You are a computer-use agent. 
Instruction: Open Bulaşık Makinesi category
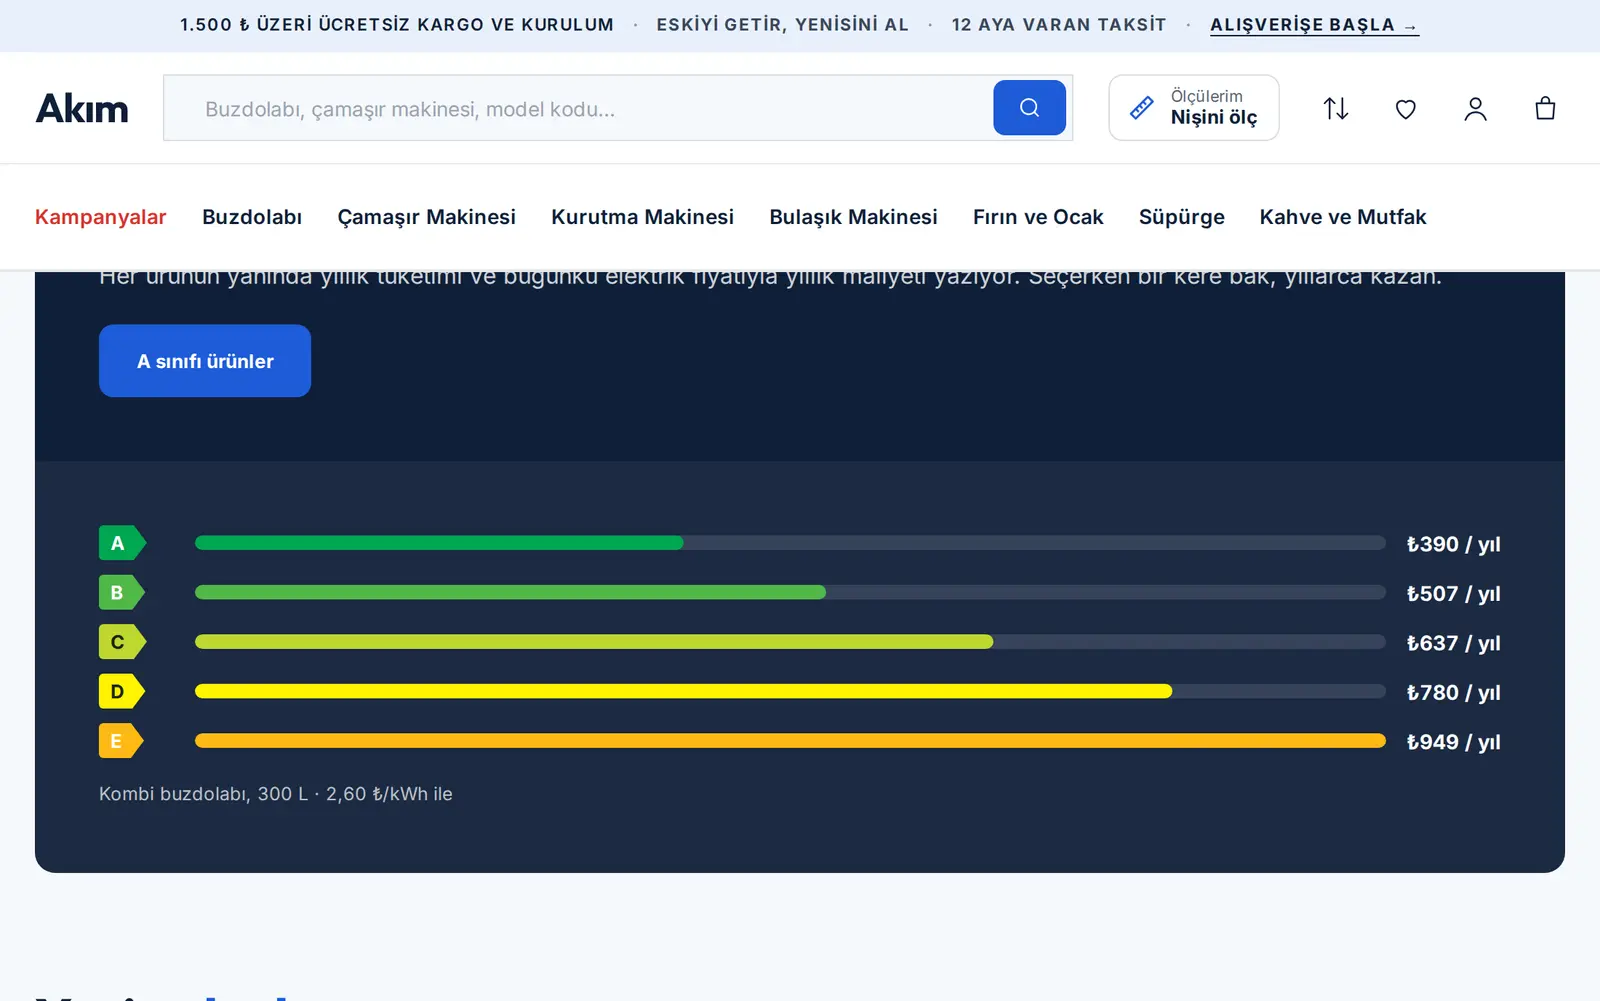853,217
